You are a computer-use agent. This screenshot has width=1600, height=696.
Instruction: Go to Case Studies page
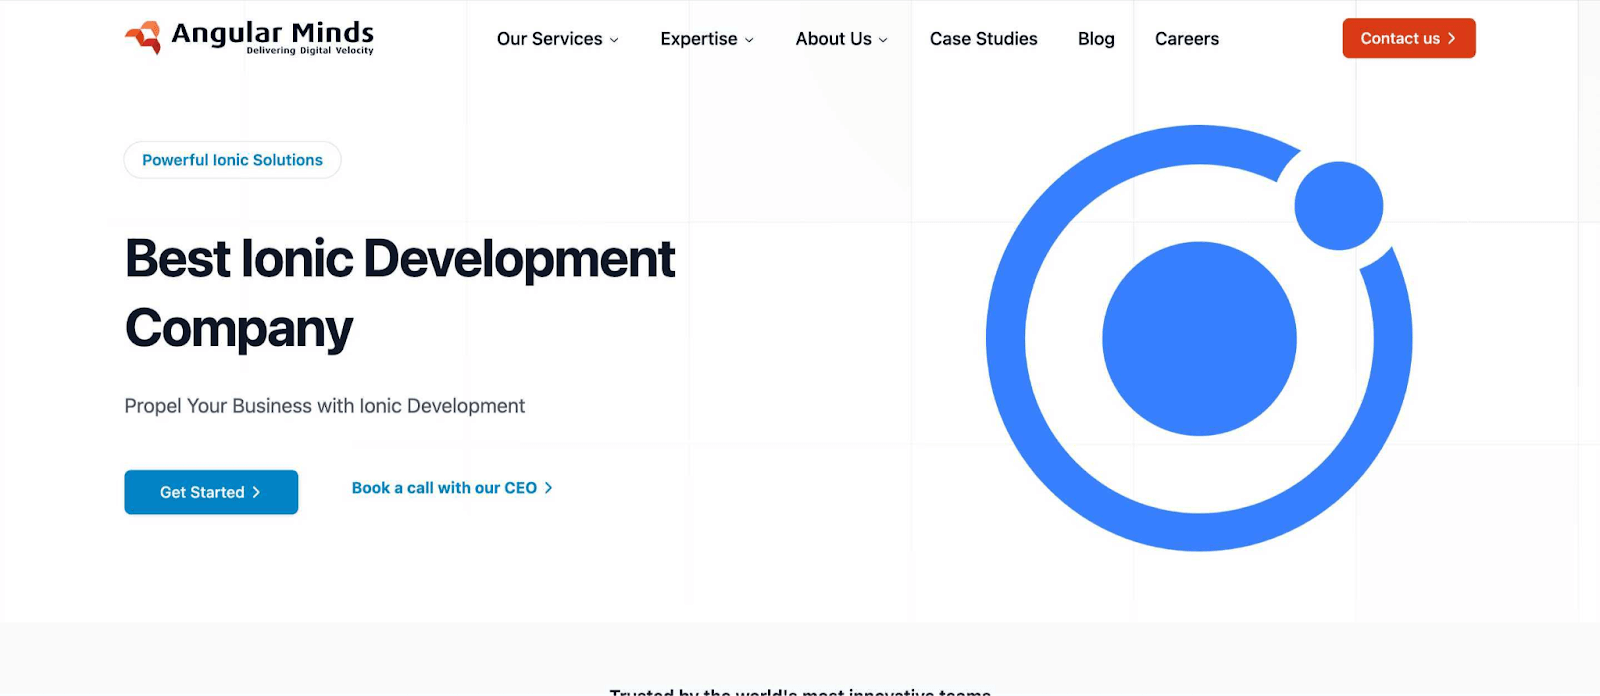[x=983, y=39]
